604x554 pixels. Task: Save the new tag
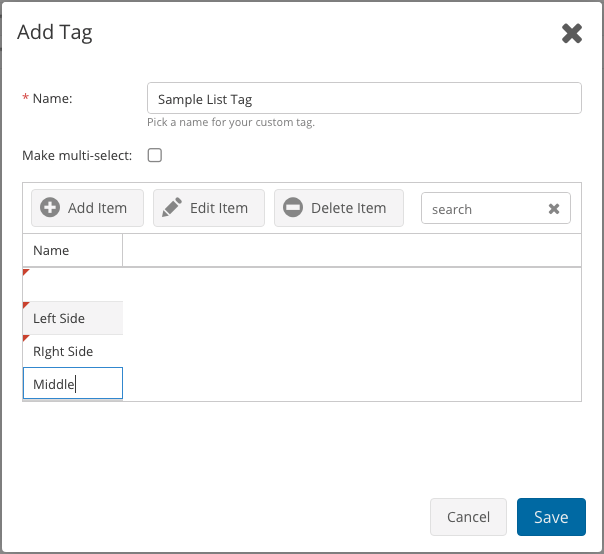tap(551, 517)
